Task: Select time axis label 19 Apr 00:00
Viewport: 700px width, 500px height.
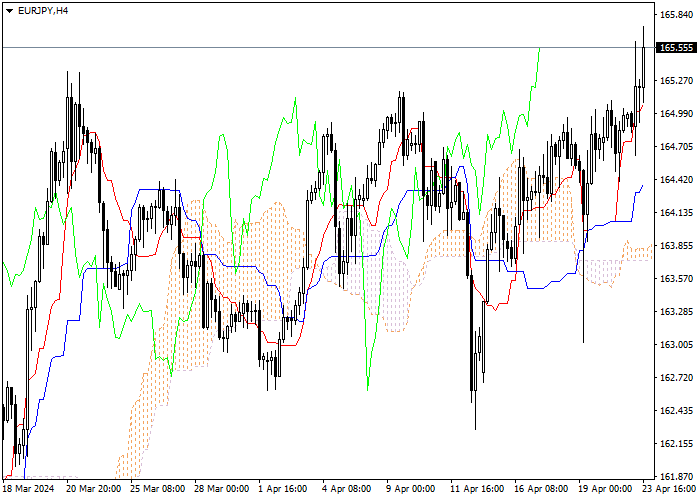Action: 605,489
